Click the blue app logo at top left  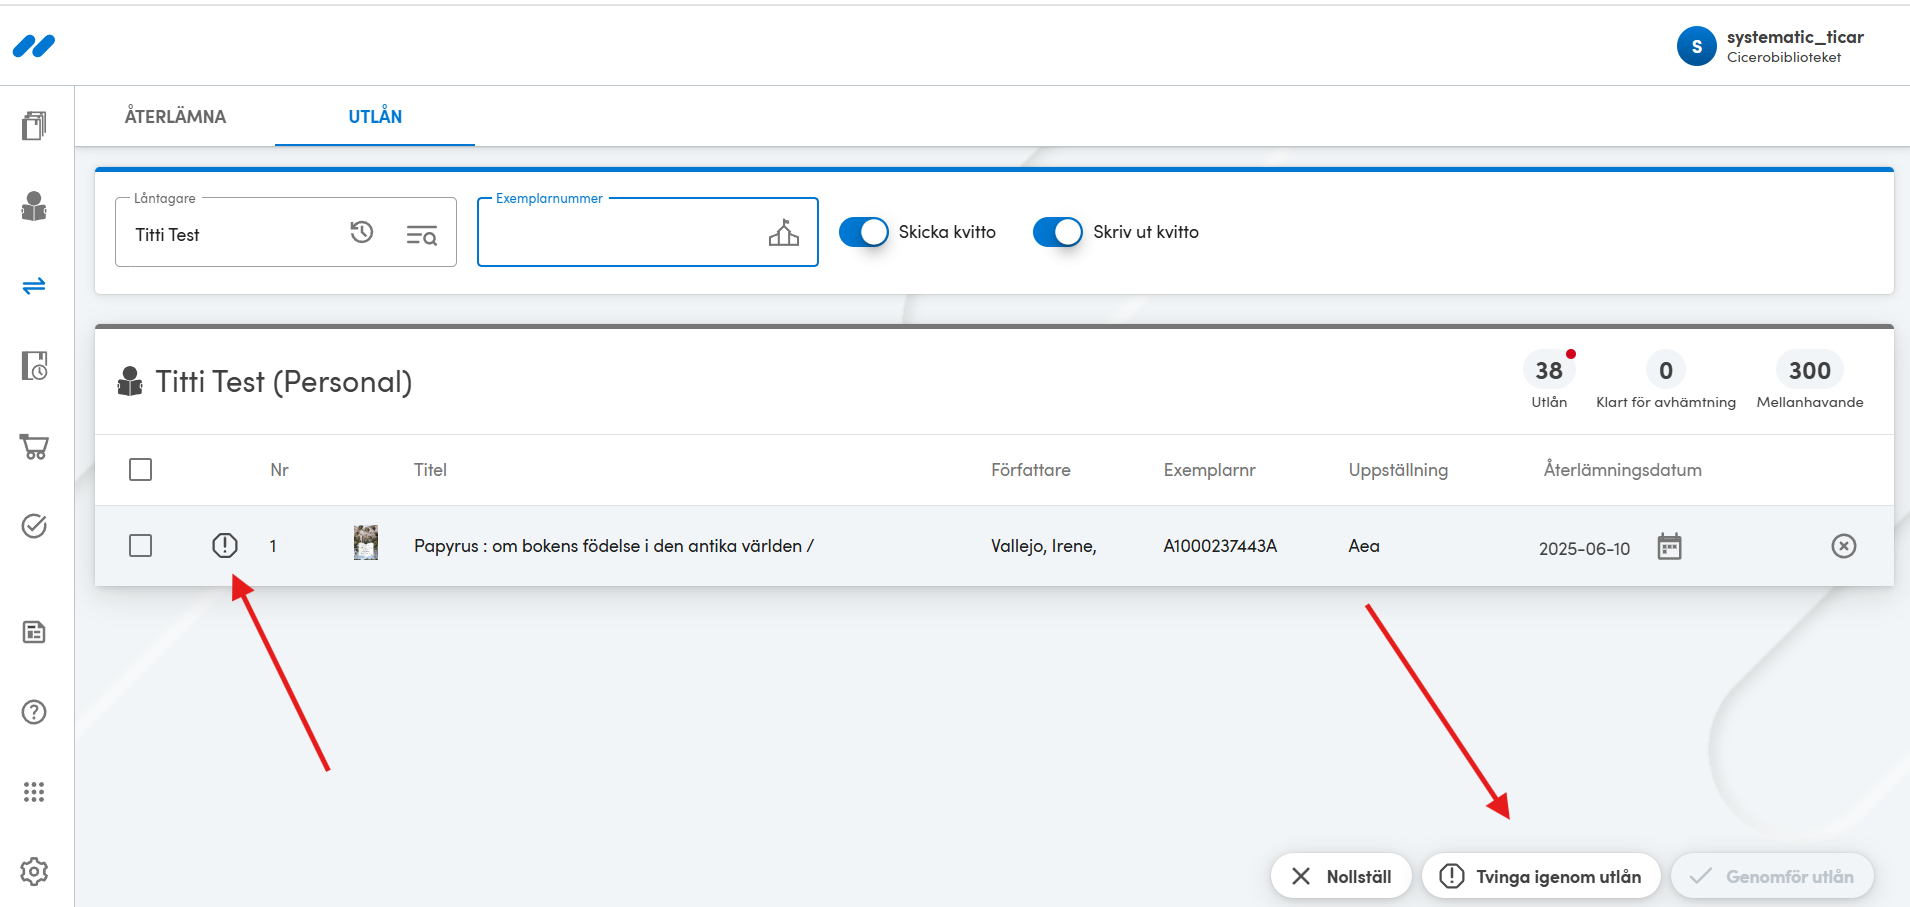click(34, 46)
